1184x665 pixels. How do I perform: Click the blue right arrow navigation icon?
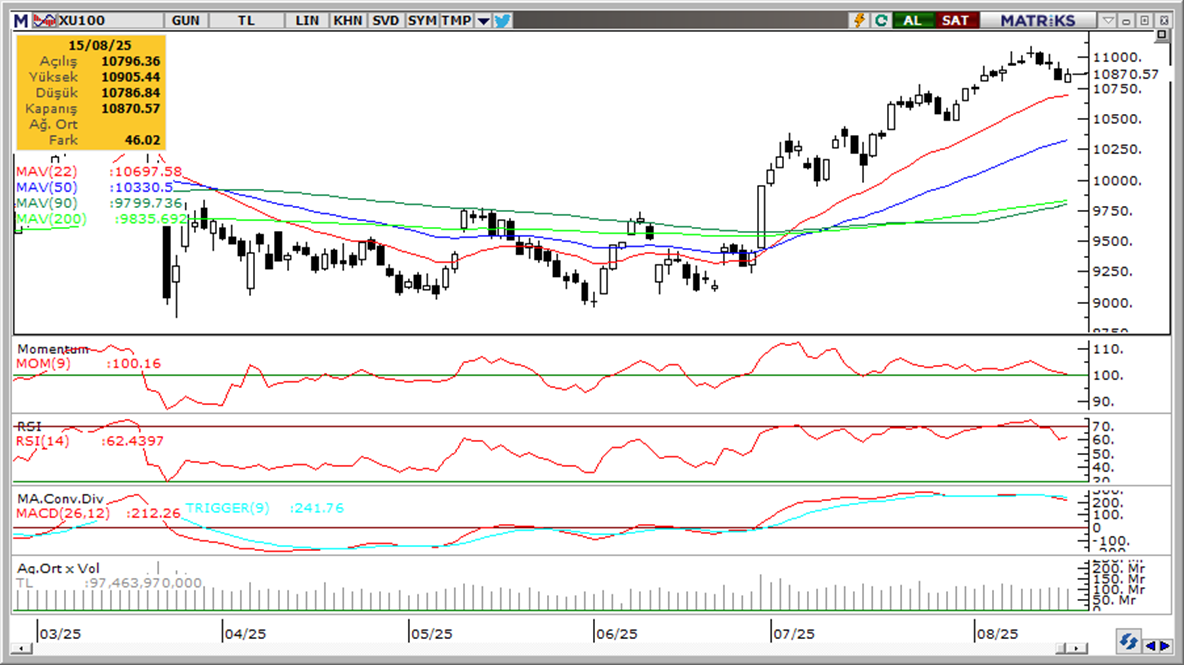point(1164,646)
